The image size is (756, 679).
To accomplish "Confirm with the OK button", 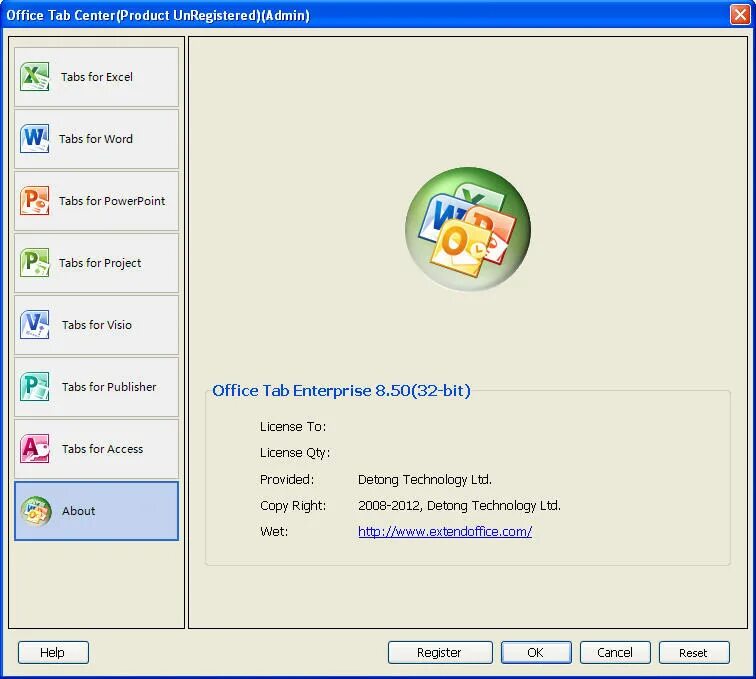I will (x=536, y=652).
